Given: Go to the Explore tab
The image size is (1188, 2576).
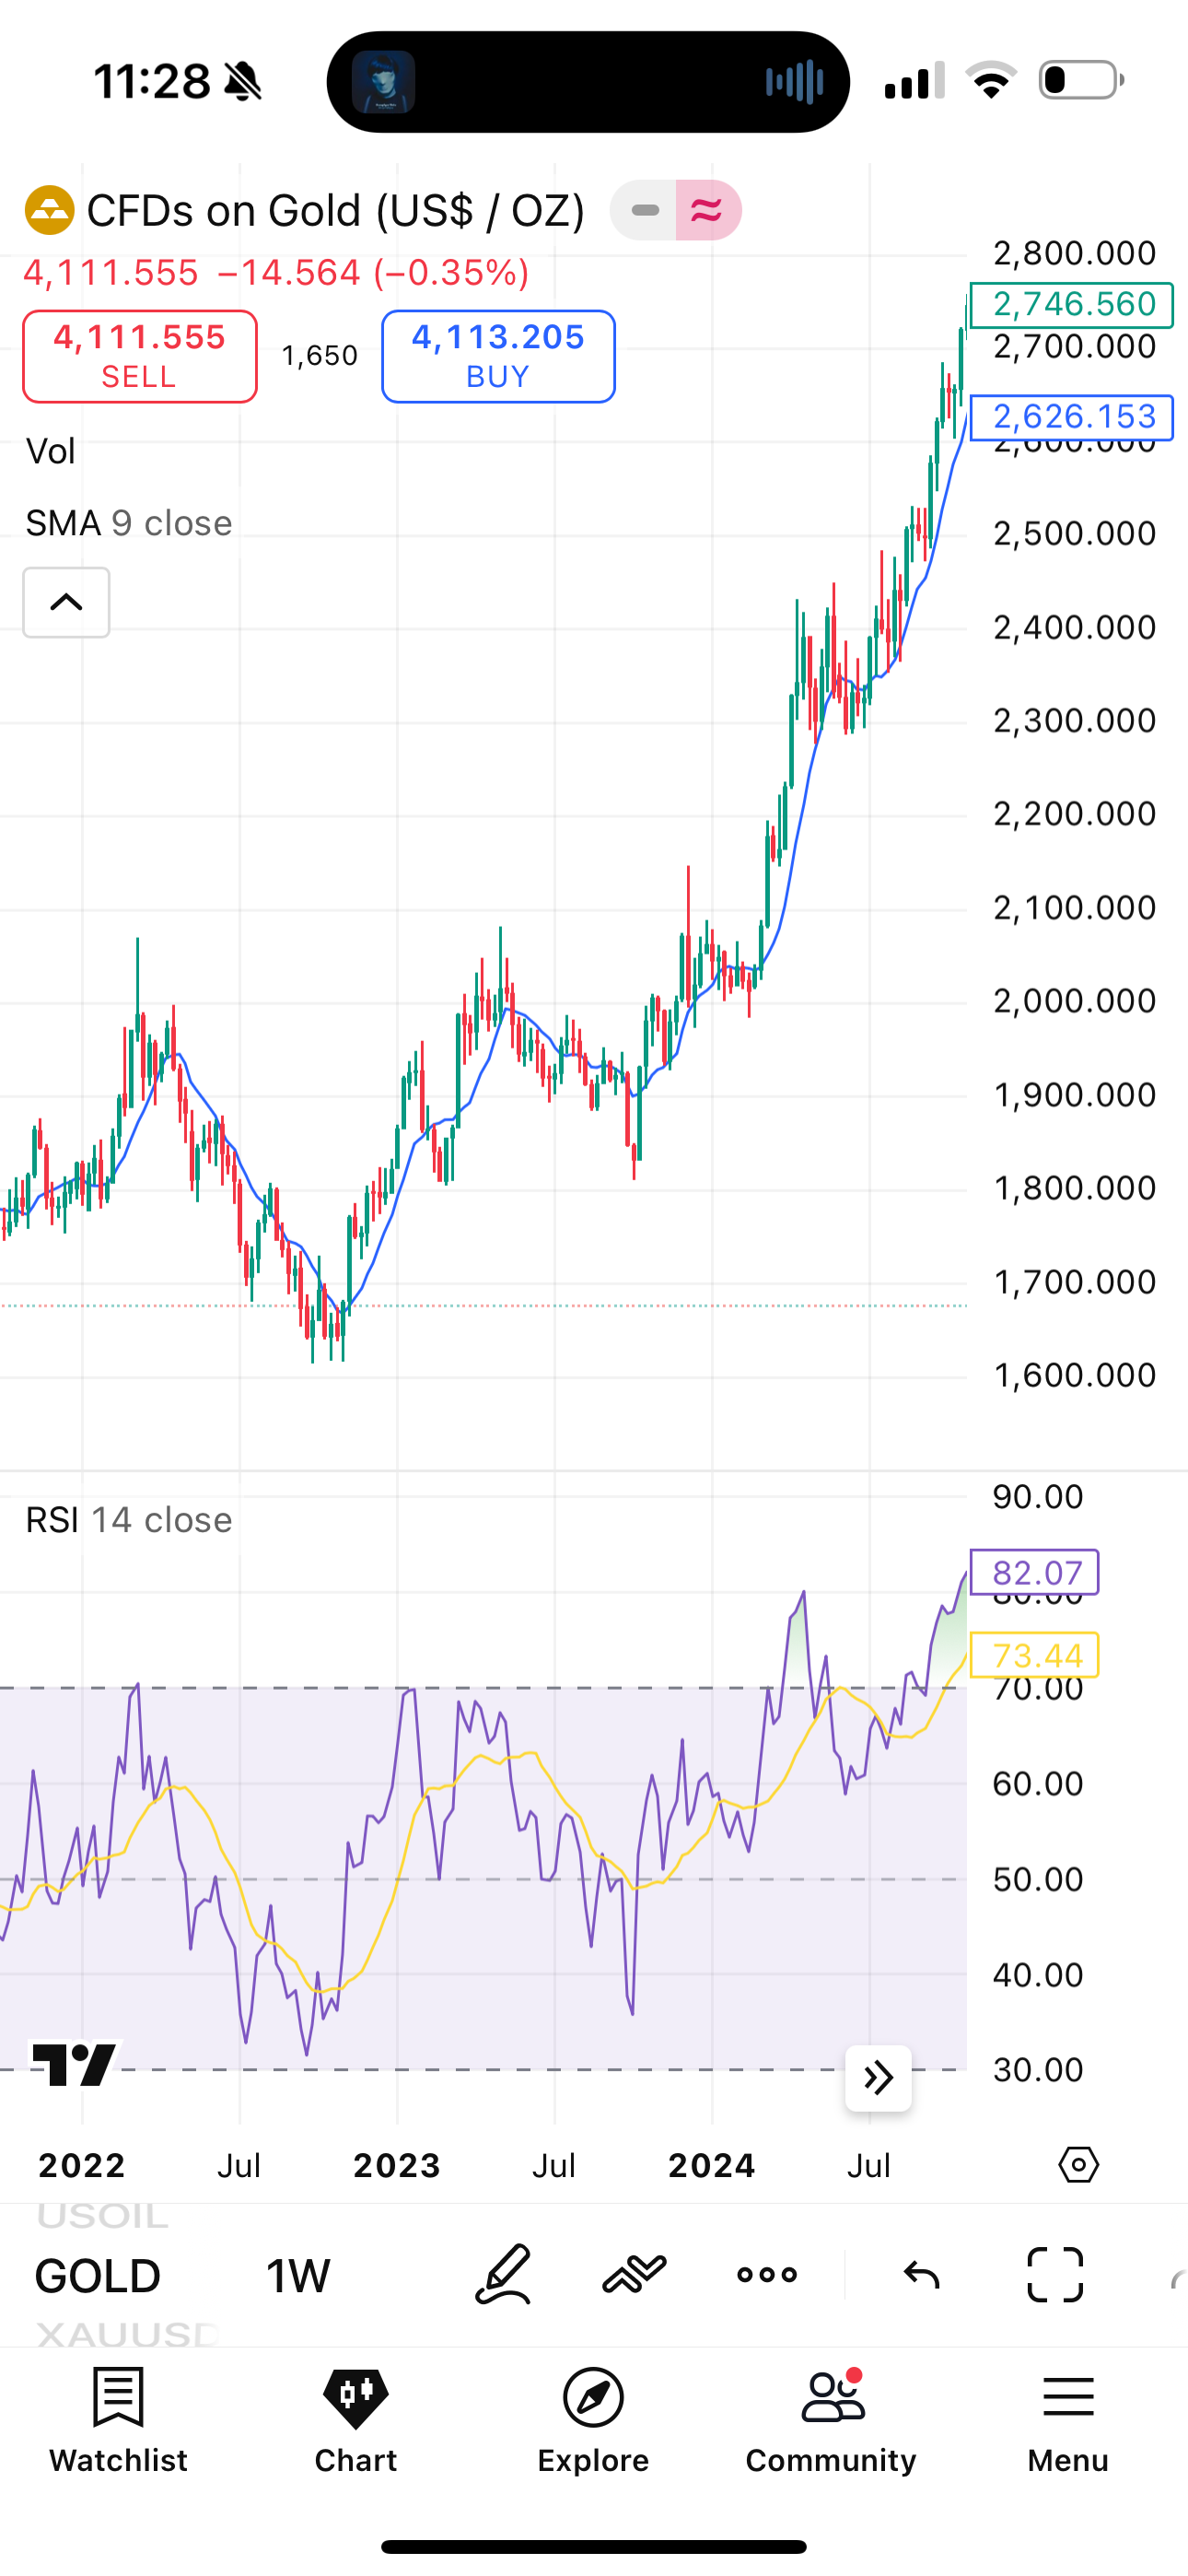Looking at the screenshot, I should pyautogui.click(x=593, y=2420).
